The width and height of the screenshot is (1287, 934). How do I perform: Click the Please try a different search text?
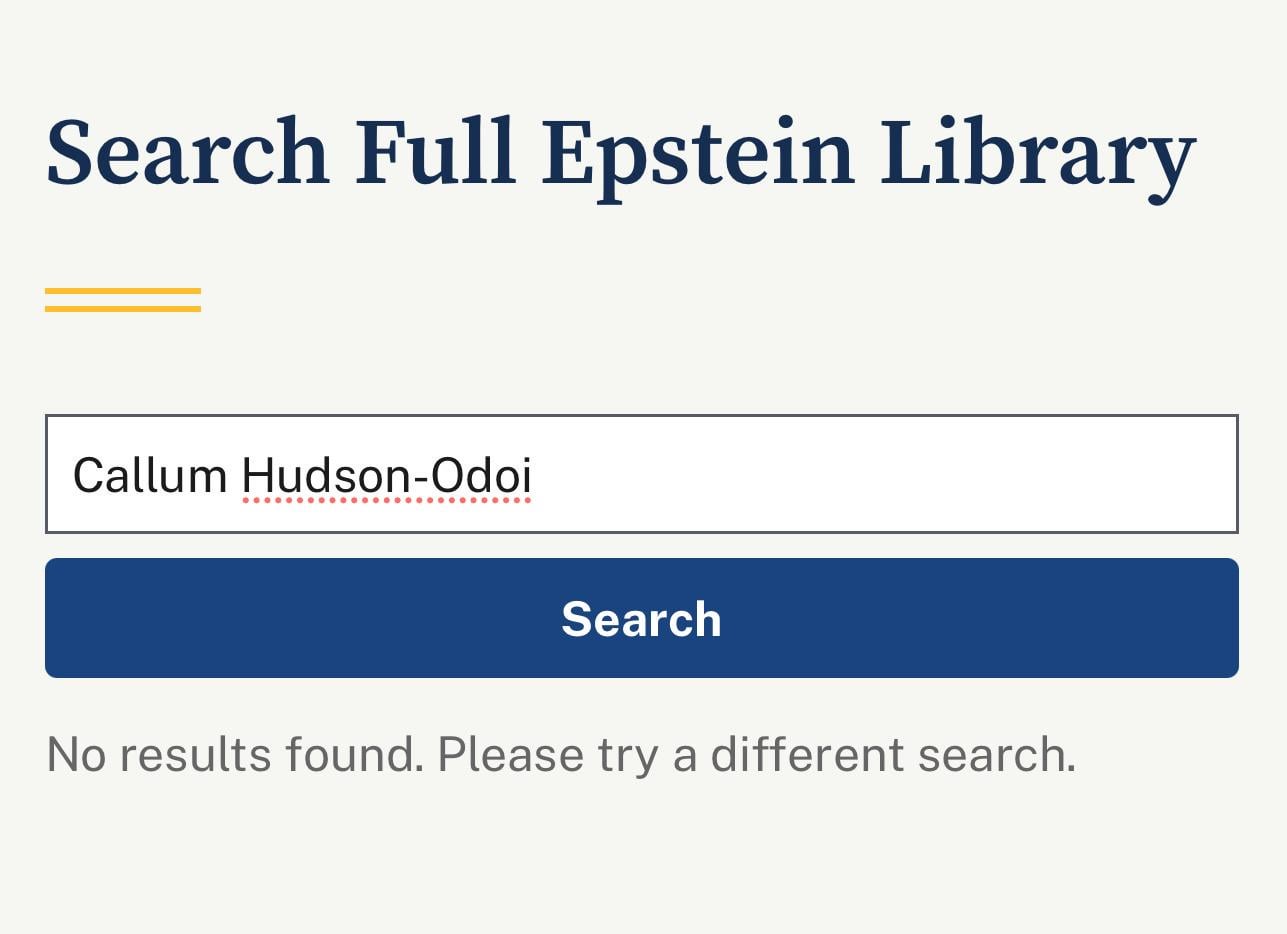click(x=756, y=755)
